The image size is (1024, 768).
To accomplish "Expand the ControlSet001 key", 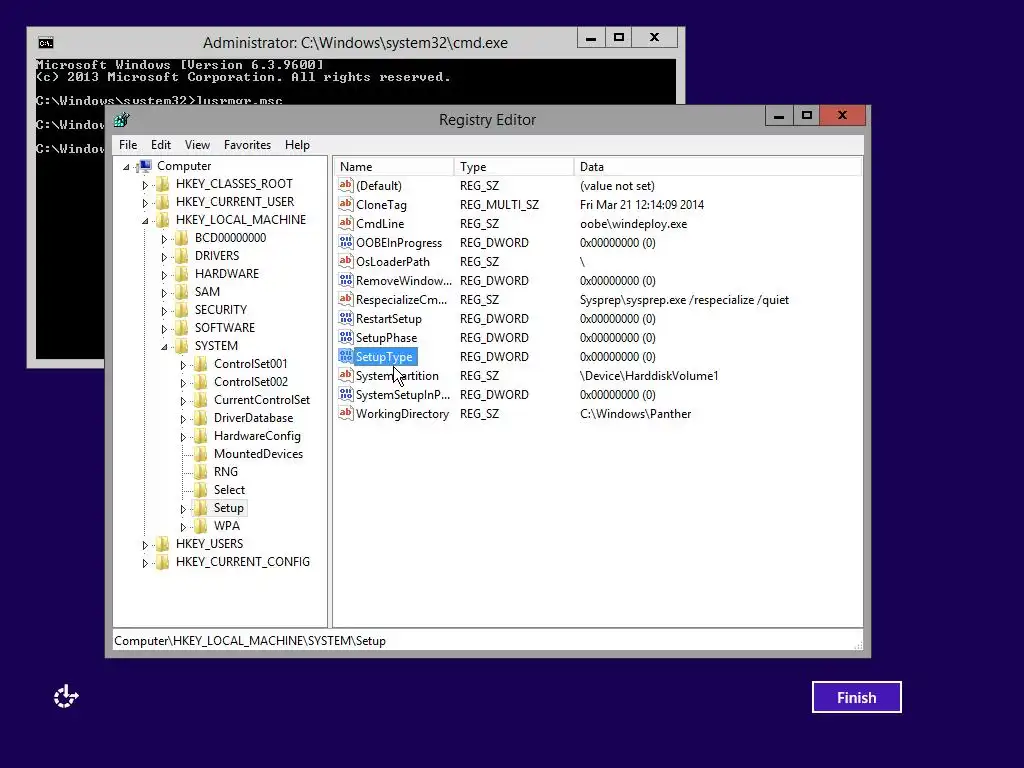I will (184, 364).
